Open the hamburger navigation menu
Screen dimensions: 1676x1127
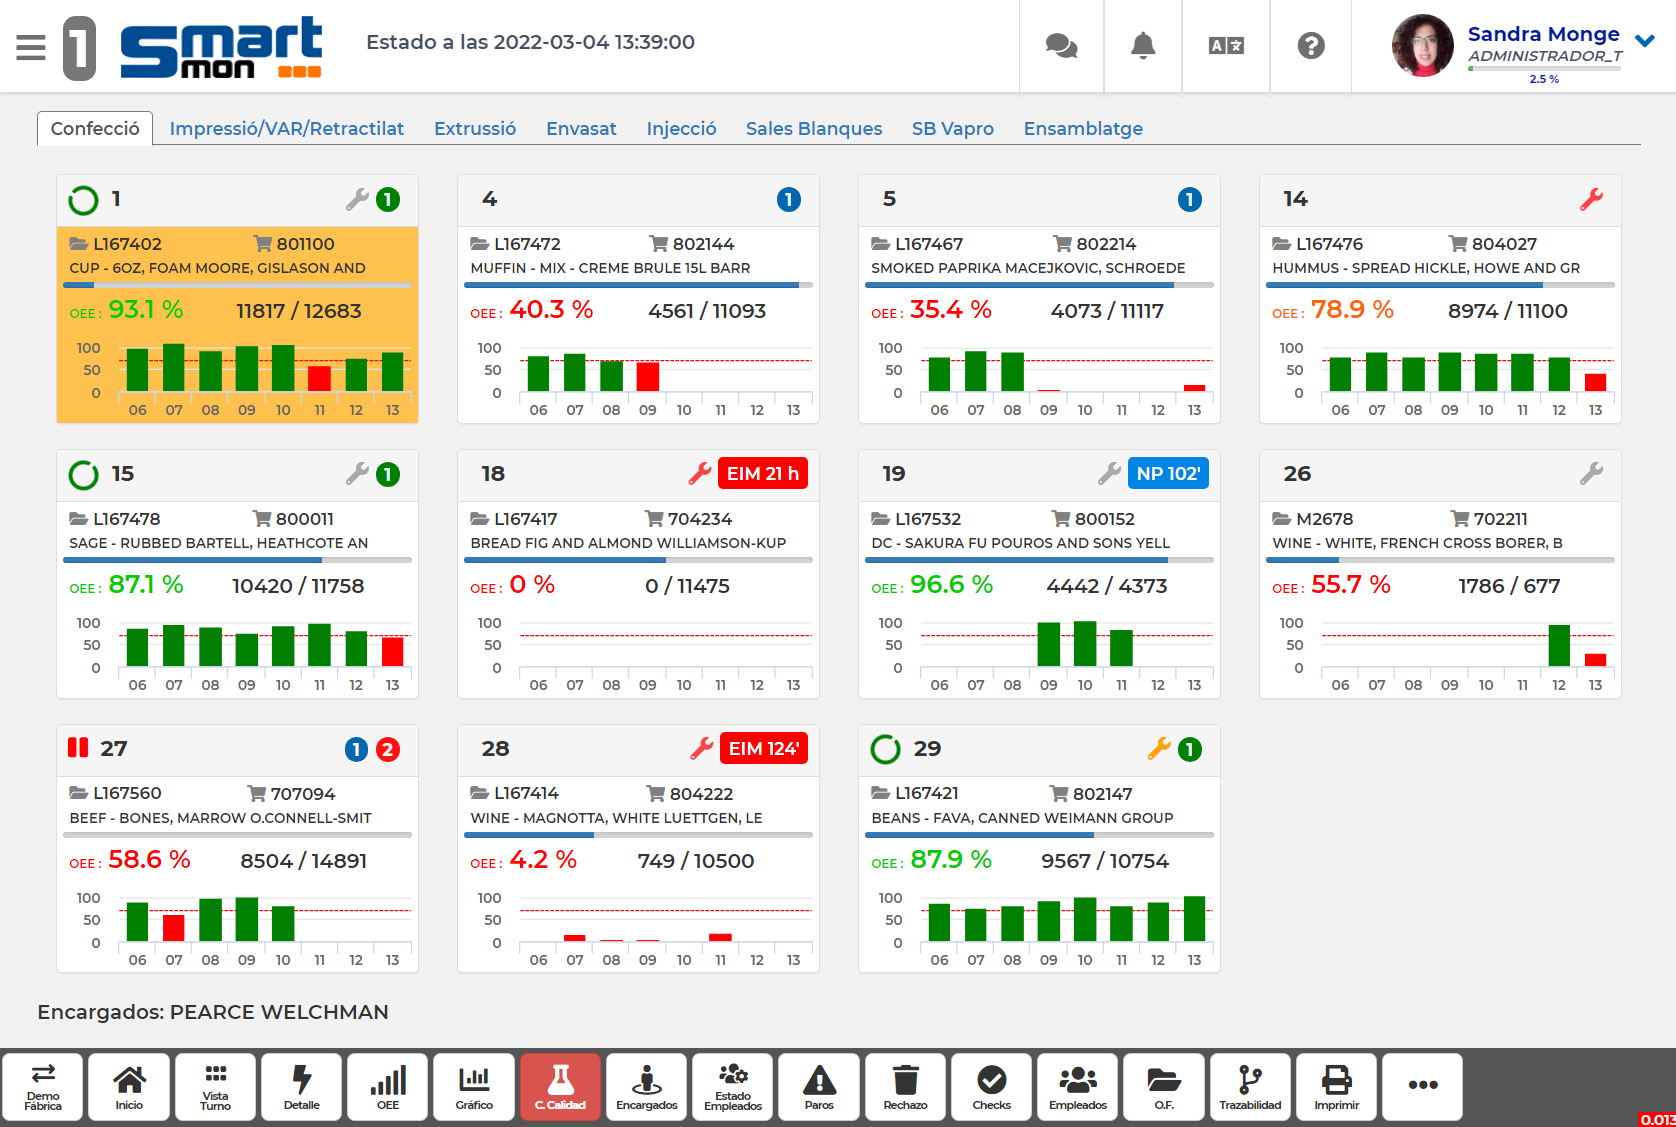click(30, 46)
